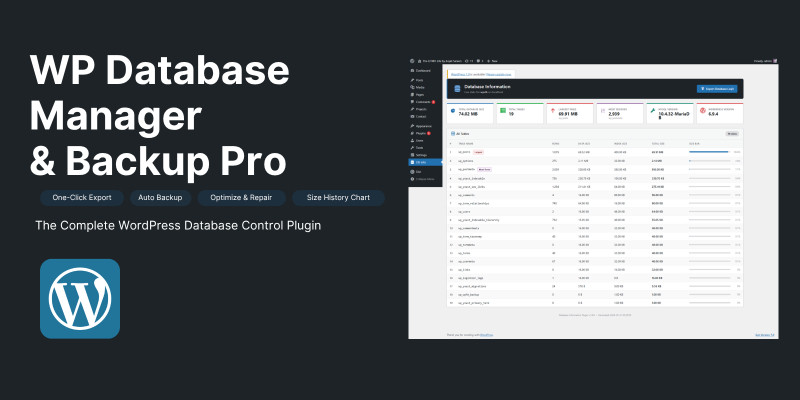Open Appearance in the WordPress sidebar
The width and height of the screenshot is (800, 400).
421,126
